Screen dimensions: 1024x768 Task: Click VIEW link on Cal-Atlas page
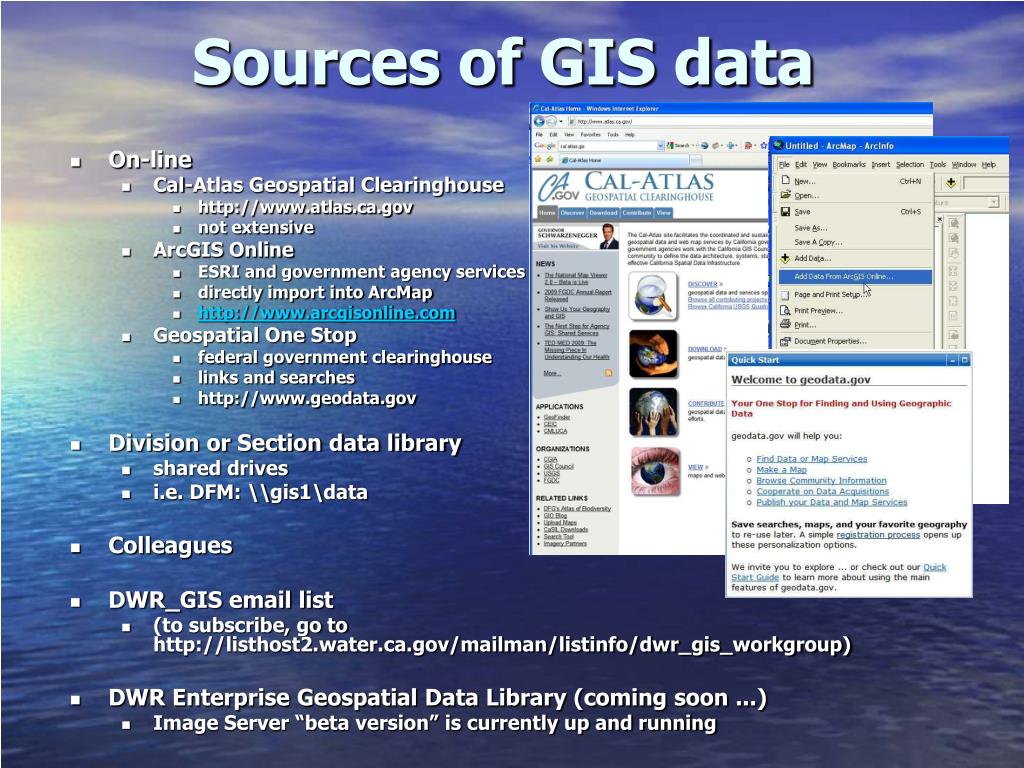[x=696, y=467]
